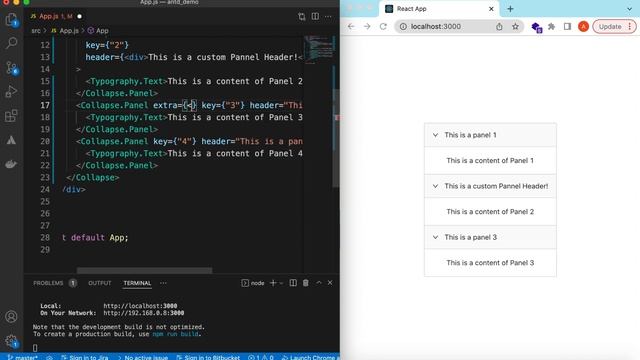Click the share icon in address bar

[x=499, y=27]
